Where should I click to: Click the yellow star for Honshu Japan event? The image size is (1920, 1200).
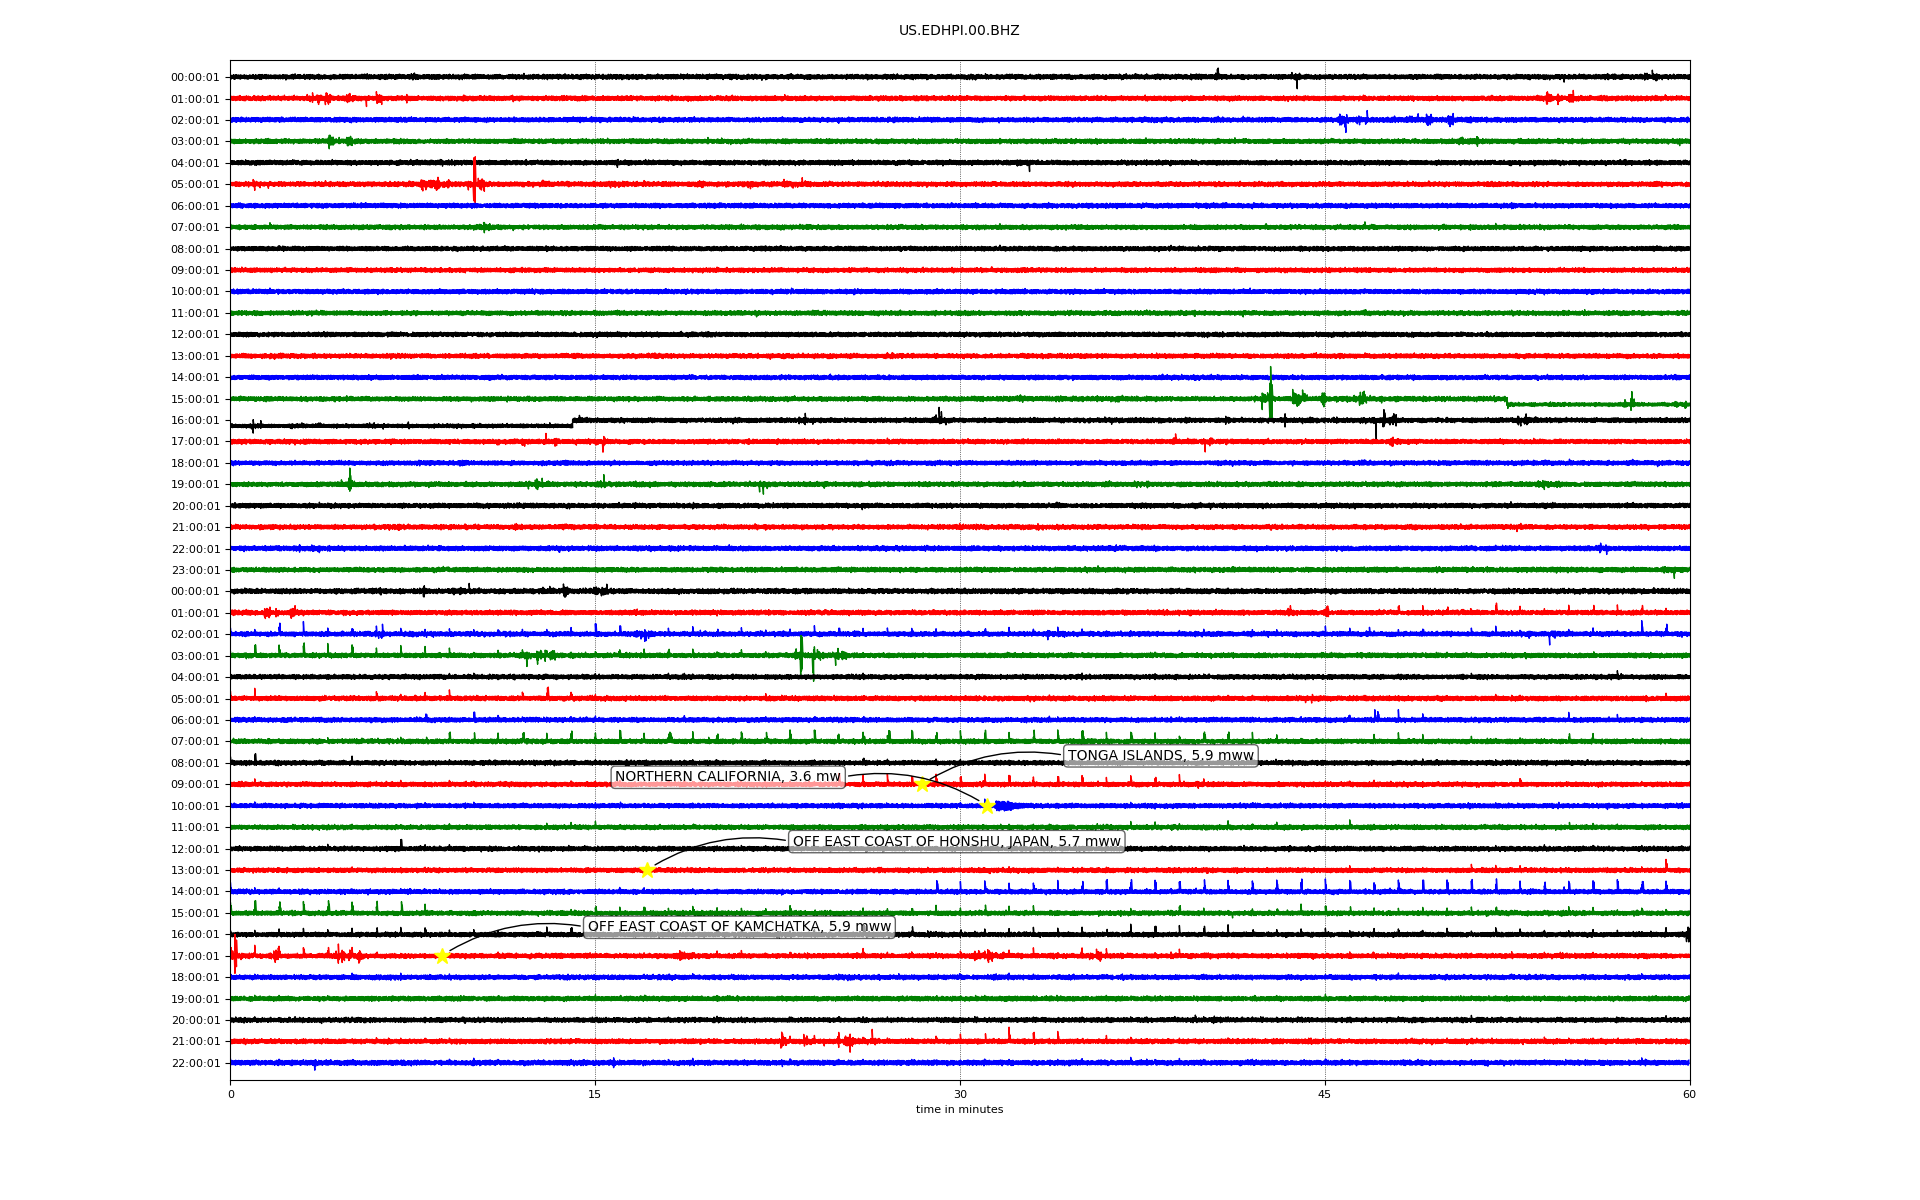pyautogui.click(x=647, y=870)
